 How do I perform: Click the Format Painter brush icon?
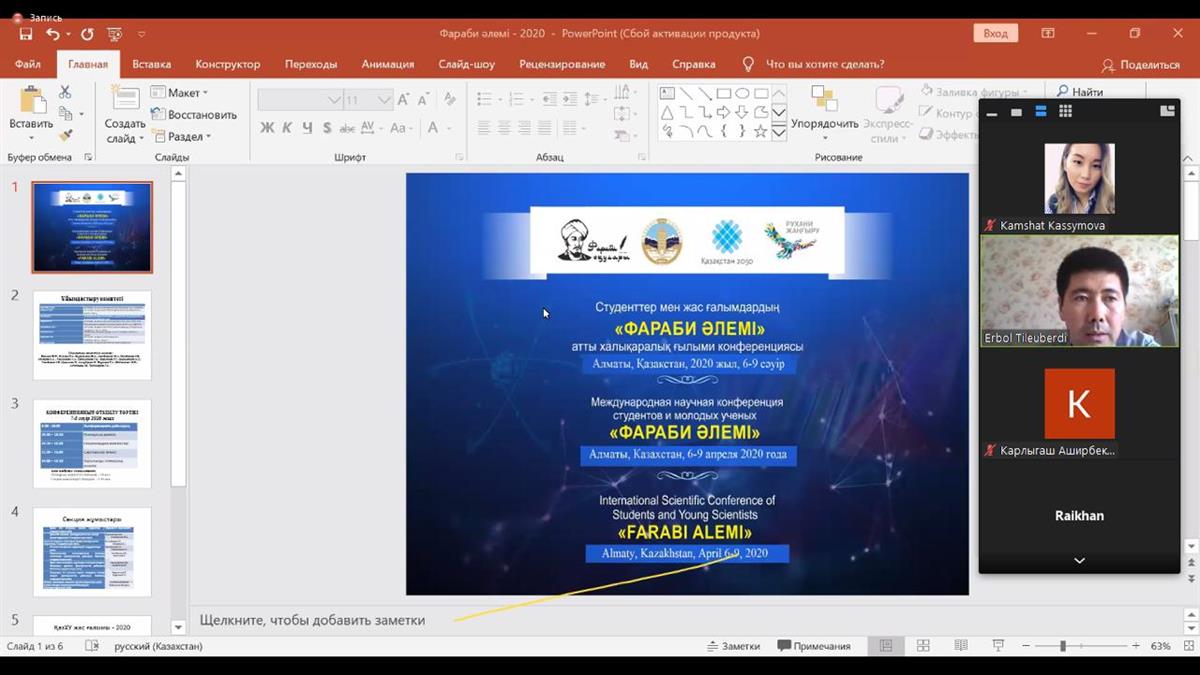(x=65, y=135)
